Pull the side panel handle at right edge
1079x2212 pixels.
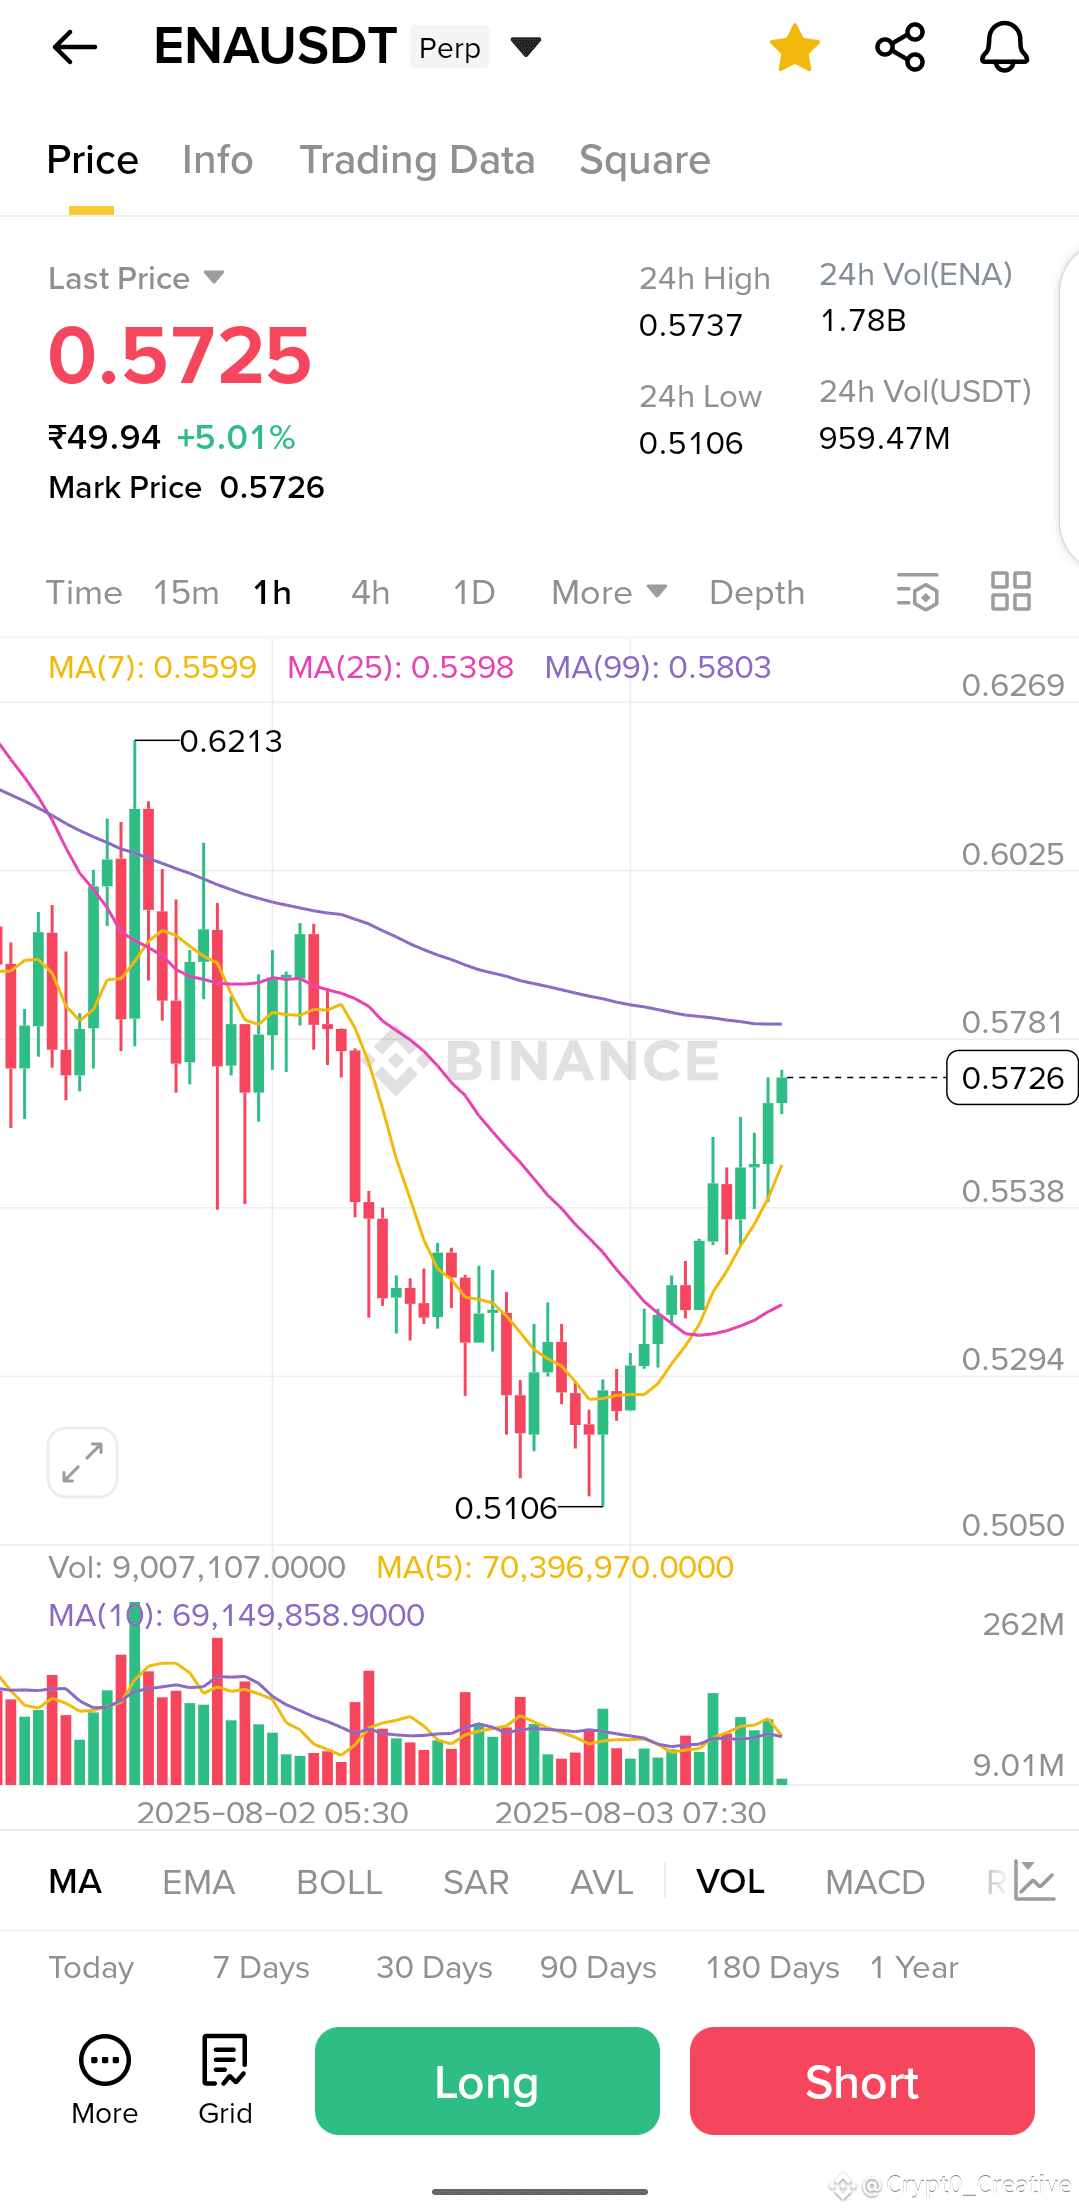(1070, 405)
